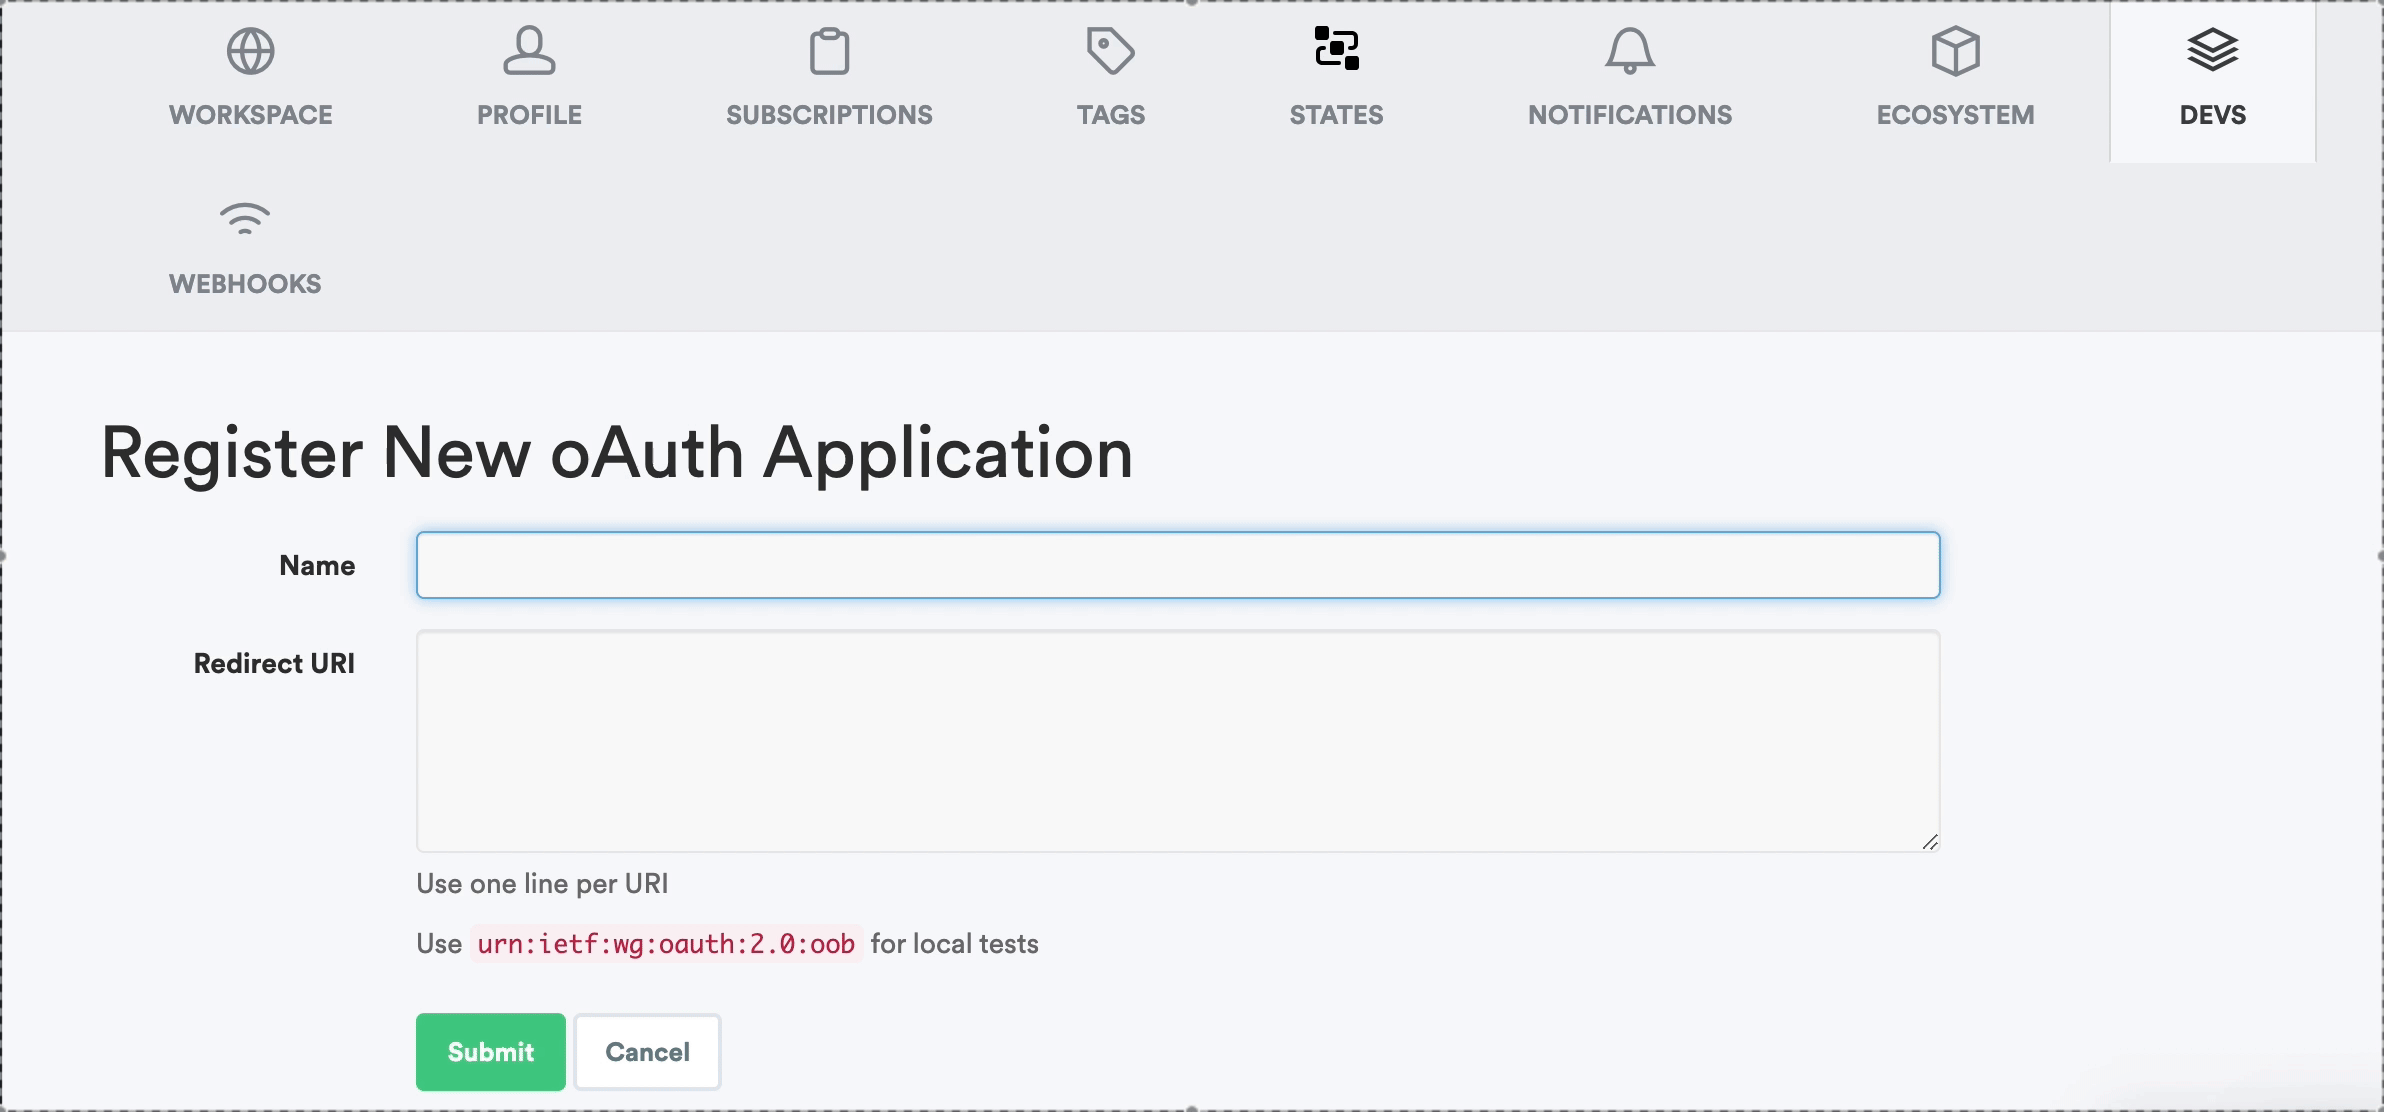Click the Register New oAuth Application heading
The height and width of the screenshot is (1112, 2384).
pos(616,453)
